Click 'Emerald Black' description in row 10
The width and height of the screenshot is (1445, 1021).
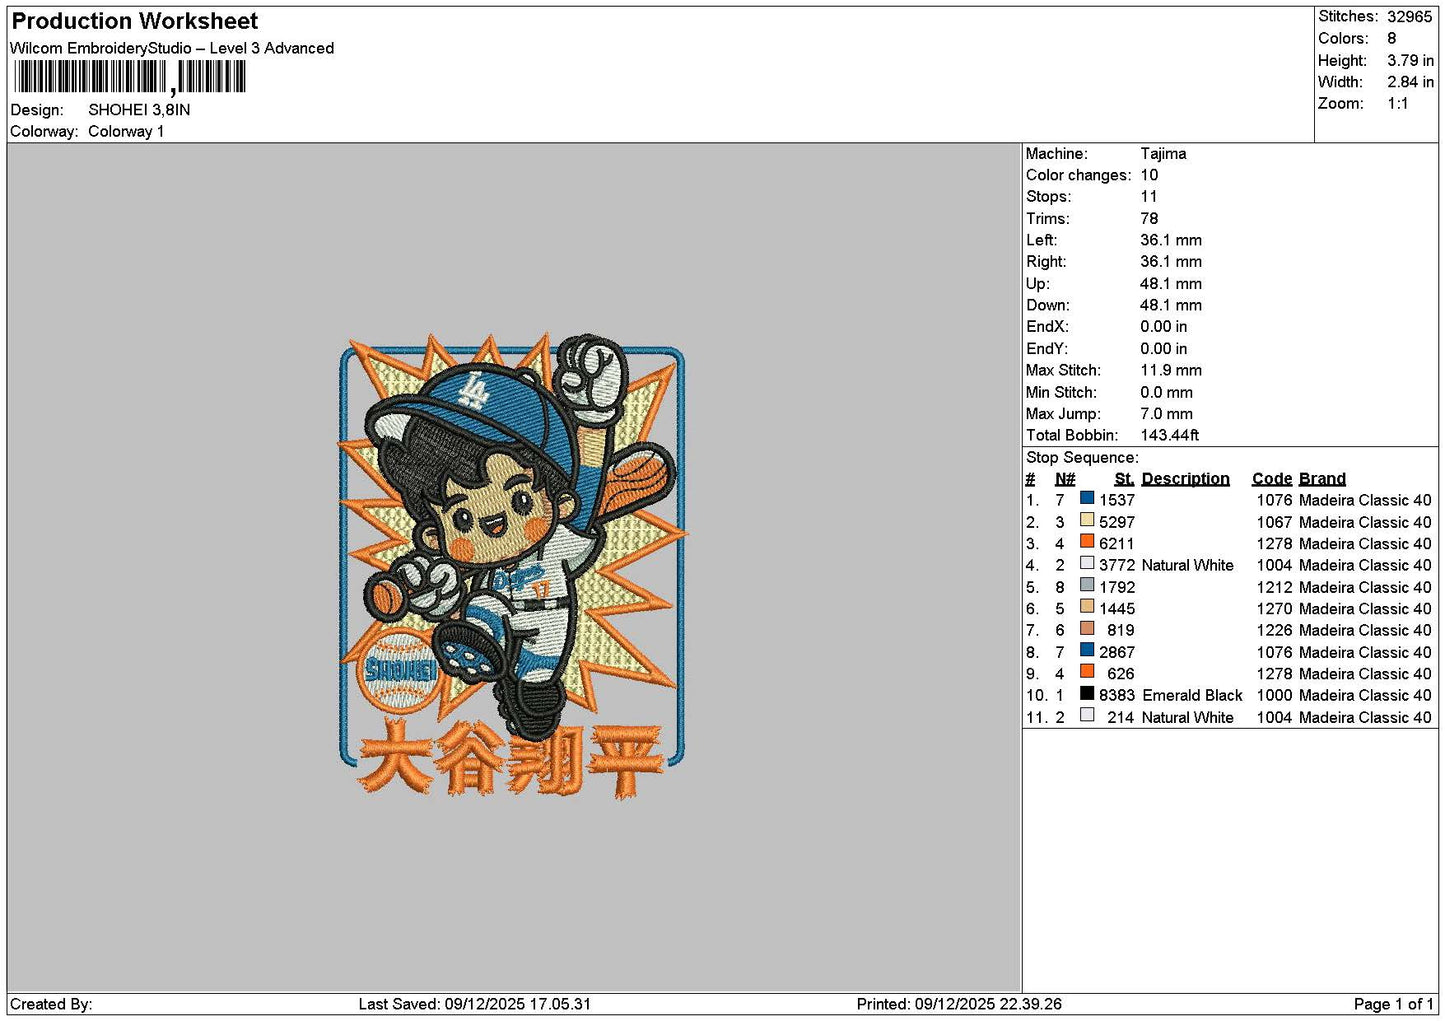[x=1192, y=695]
